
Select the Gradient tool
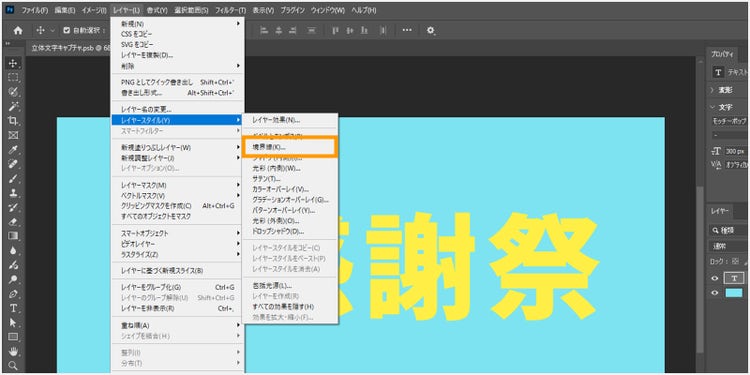tap(13, 236)
